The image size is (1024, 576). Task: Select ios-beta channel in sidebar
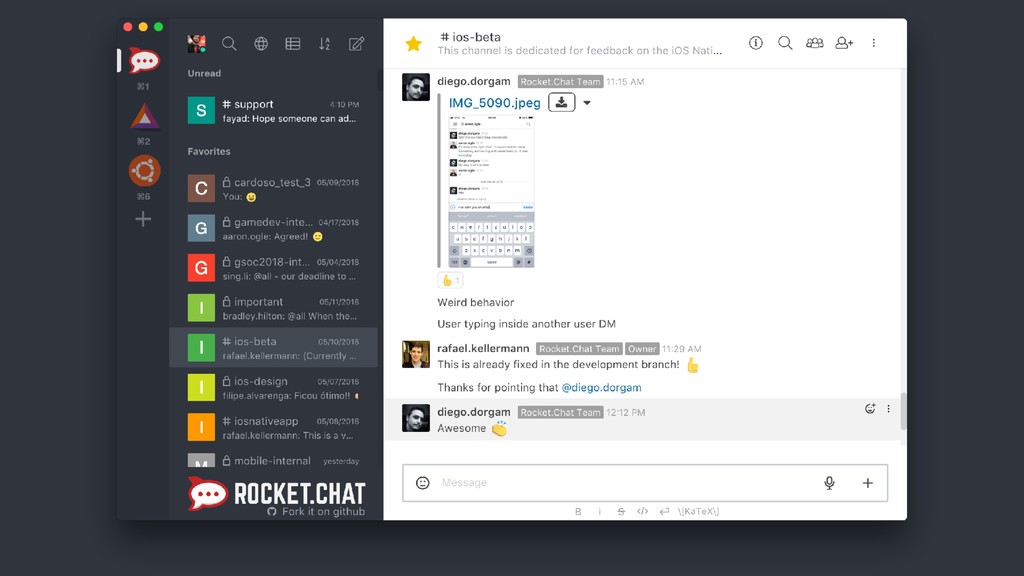click(x=273, y=347)
